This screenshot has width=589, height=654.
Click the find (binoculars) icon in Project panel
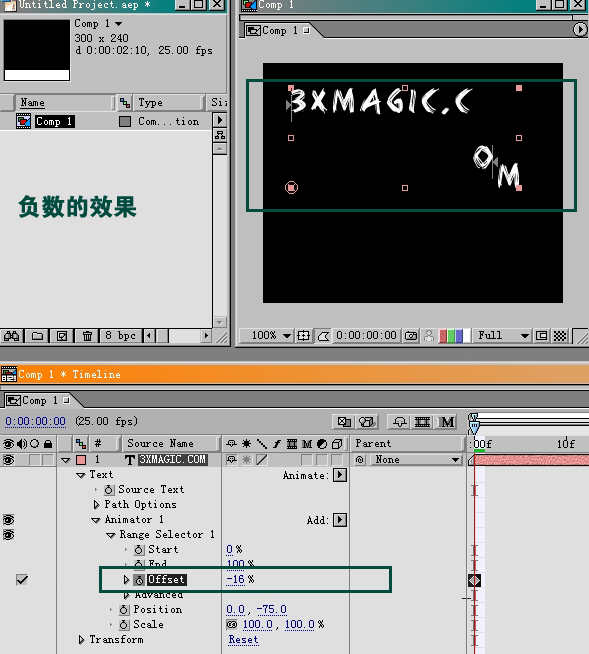tap(11, 336)
